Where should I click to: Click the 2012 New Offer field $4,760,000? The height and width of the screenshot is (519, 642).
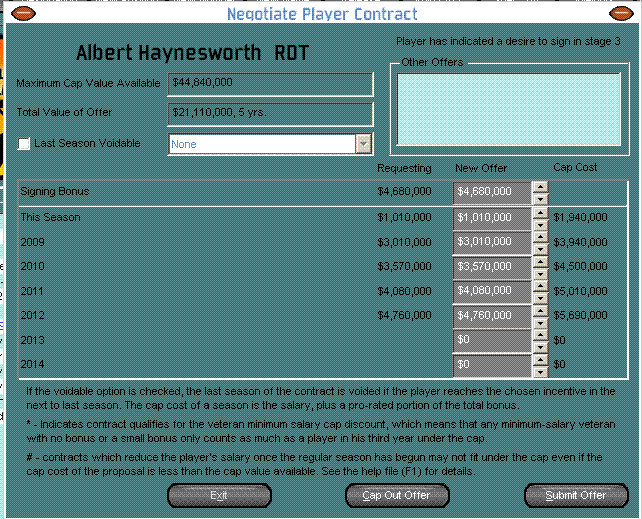tap(492, 316)
